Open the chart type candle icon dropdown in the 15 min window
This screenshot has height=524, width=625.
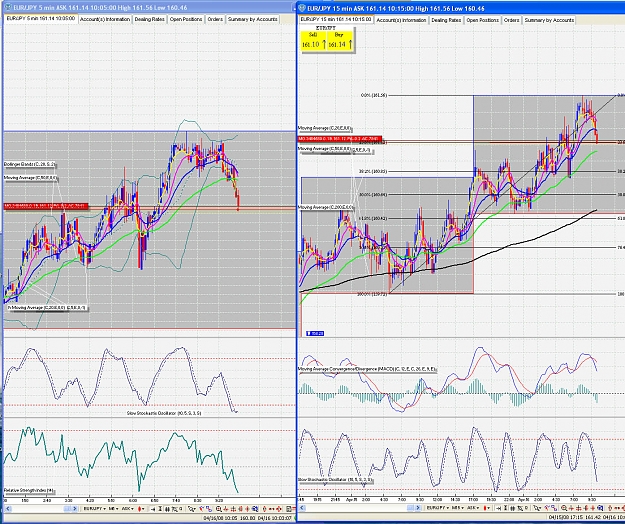pos(487,508)
